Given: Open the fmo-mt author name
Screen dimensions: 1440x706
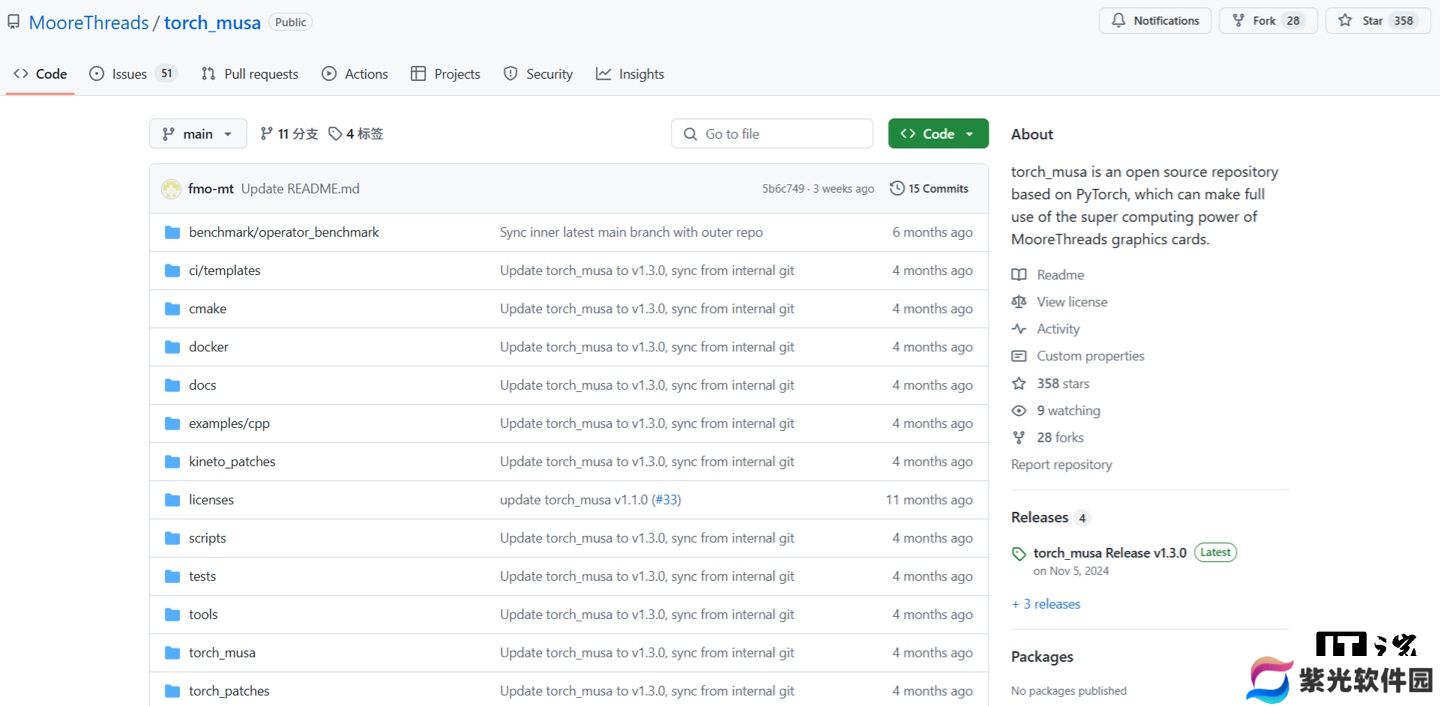Looking at the screenshot, I should [x=211, y=189].
